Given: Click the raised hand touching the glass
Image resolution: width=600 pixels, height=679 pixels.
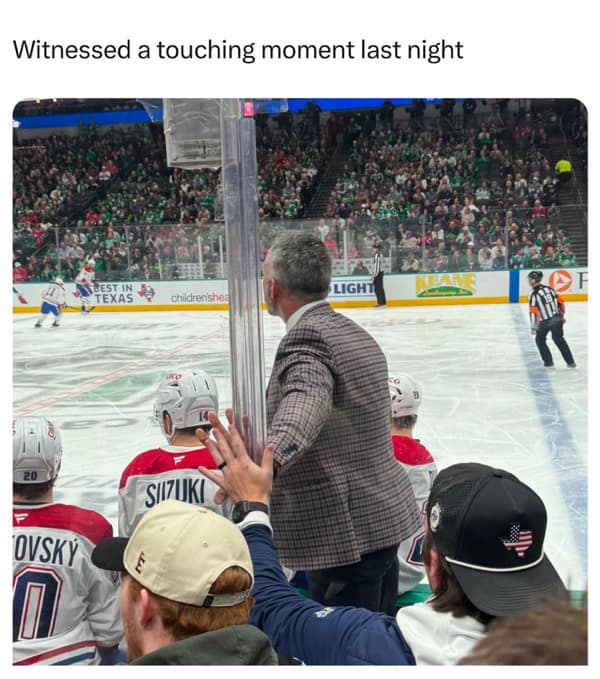Looking at the screenshot, I should point(235,458).
